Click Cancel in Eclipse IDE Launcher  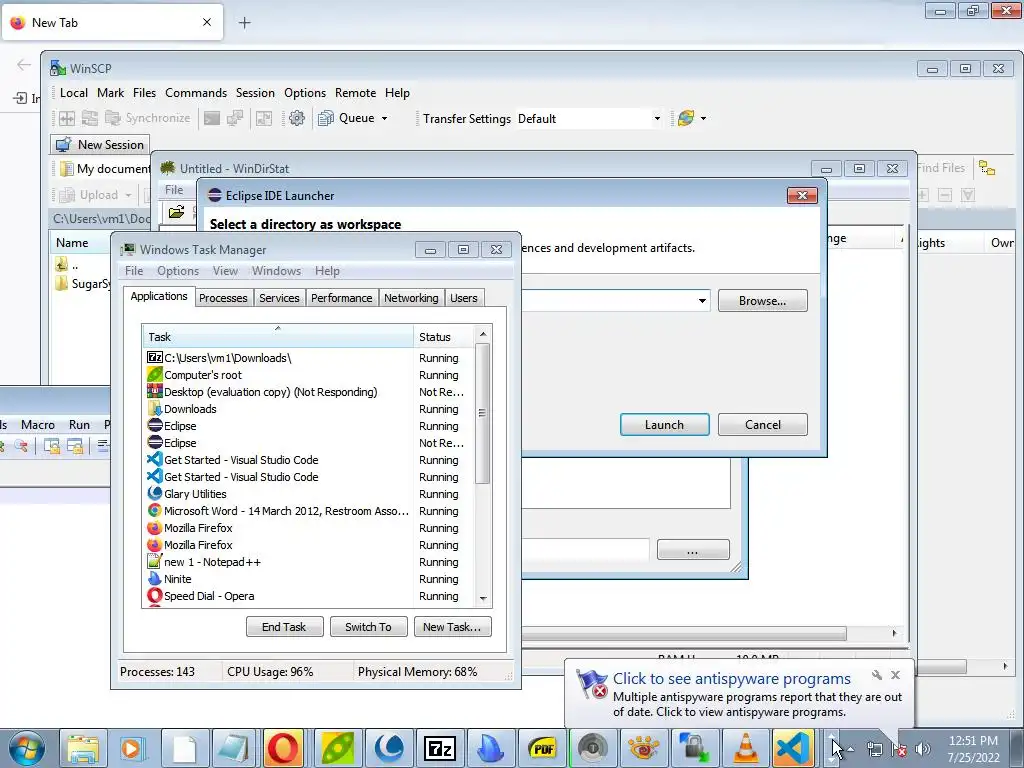763,424
